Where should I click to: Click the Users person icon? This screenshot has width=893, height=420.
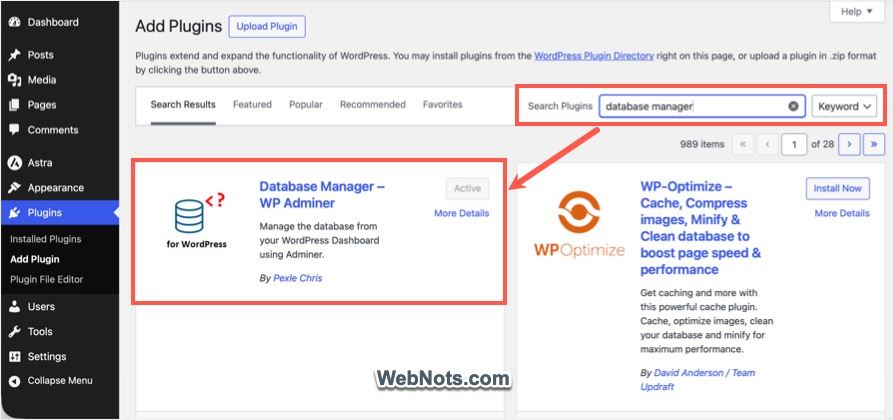click(14, 307)
